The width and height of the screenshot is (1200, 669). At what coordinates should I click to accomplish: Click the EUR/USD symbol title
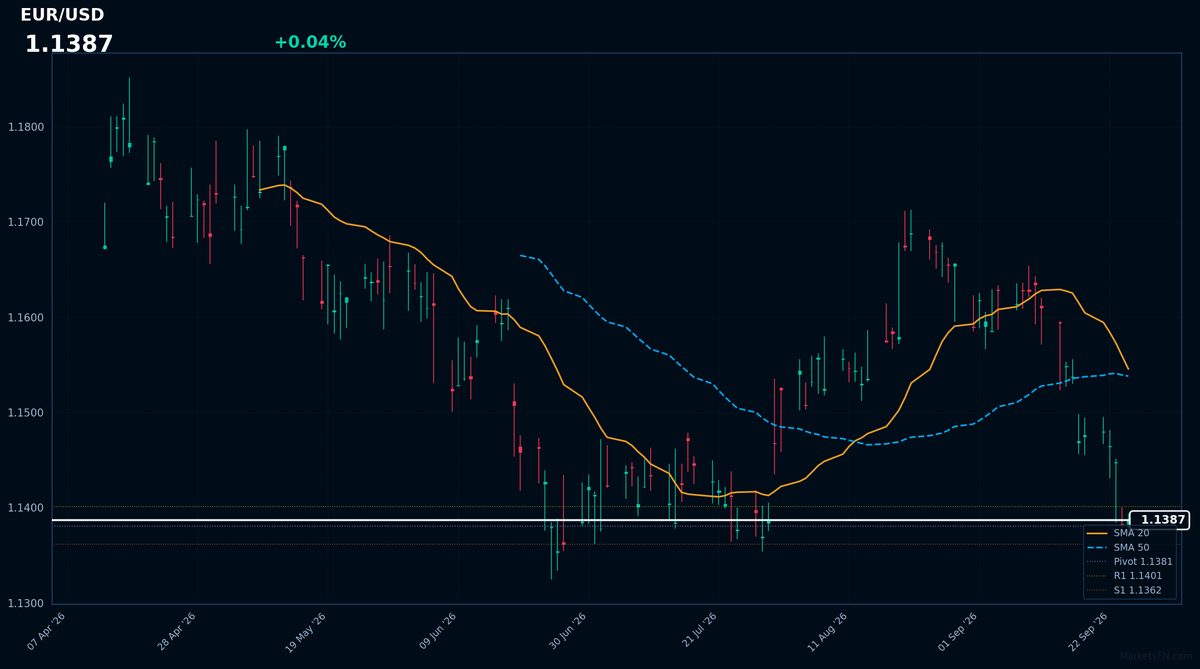pyautogui.click(x=62, y=15)
